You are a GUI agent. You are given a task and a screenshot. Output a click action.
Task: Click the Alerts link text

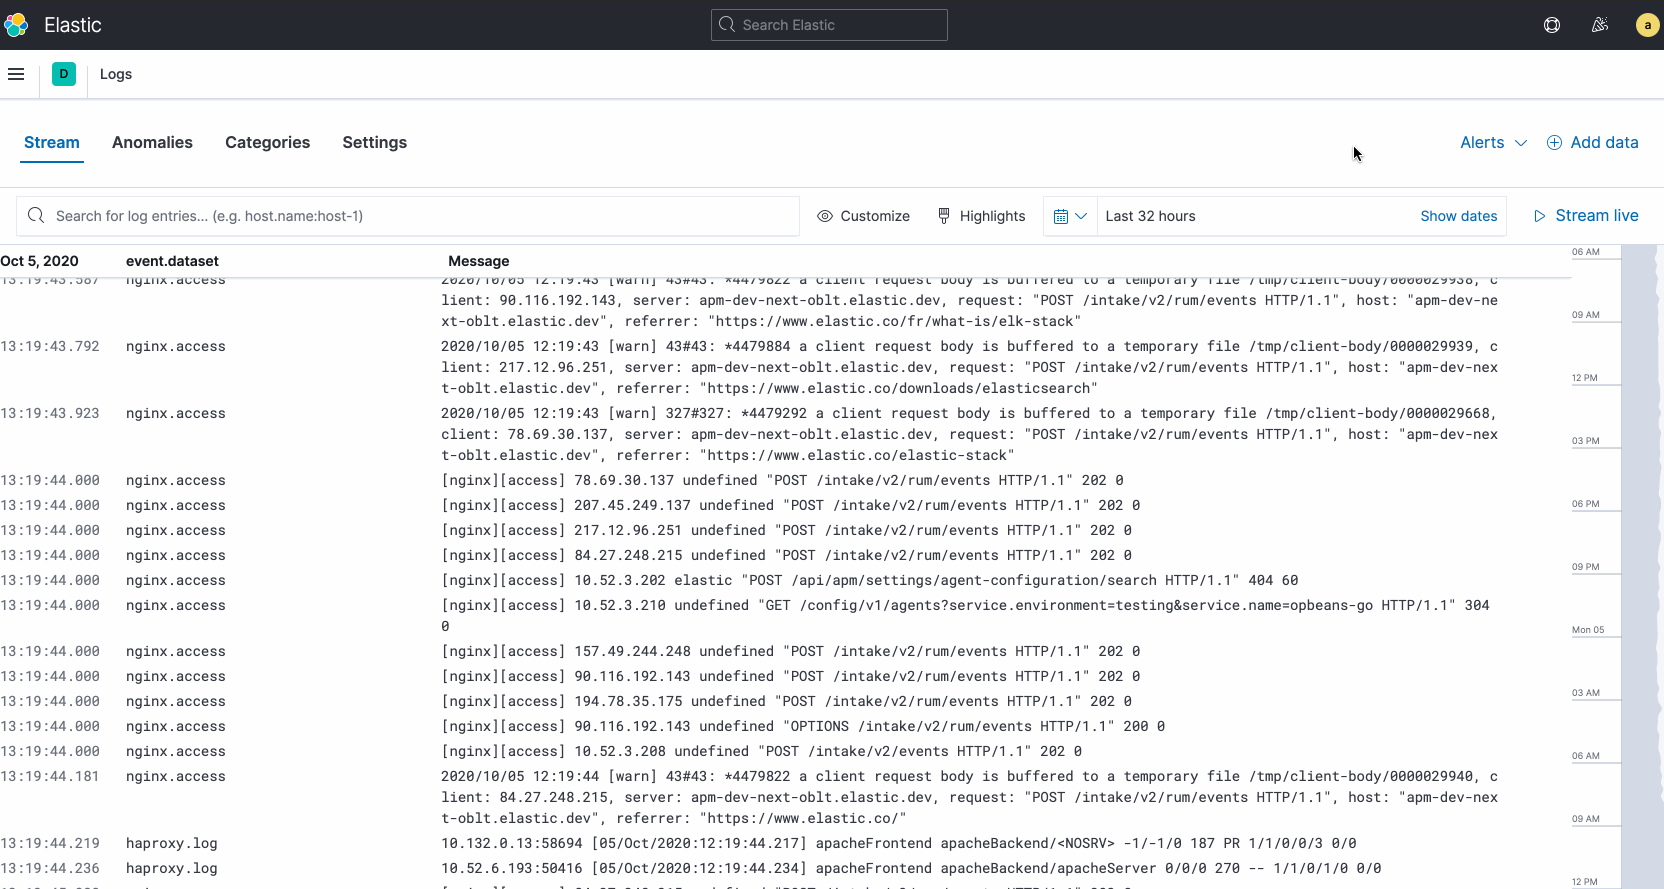1482,143
